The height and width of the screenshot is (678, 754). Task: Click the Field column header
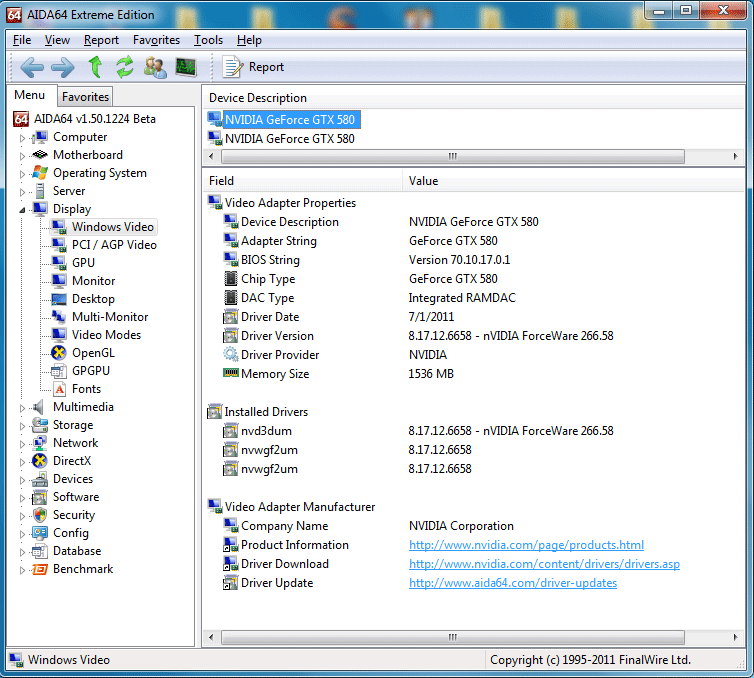point(302,181)
